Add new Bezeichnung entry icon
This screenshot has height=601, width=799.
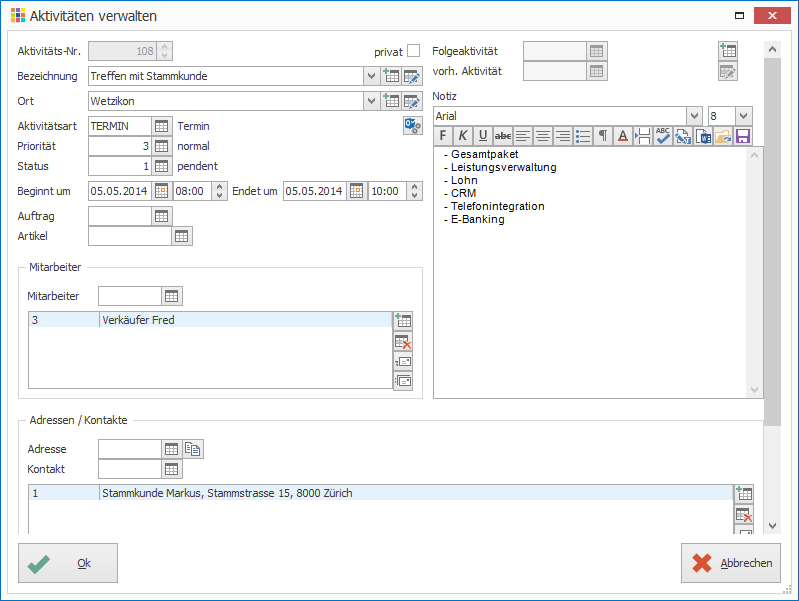391,76
